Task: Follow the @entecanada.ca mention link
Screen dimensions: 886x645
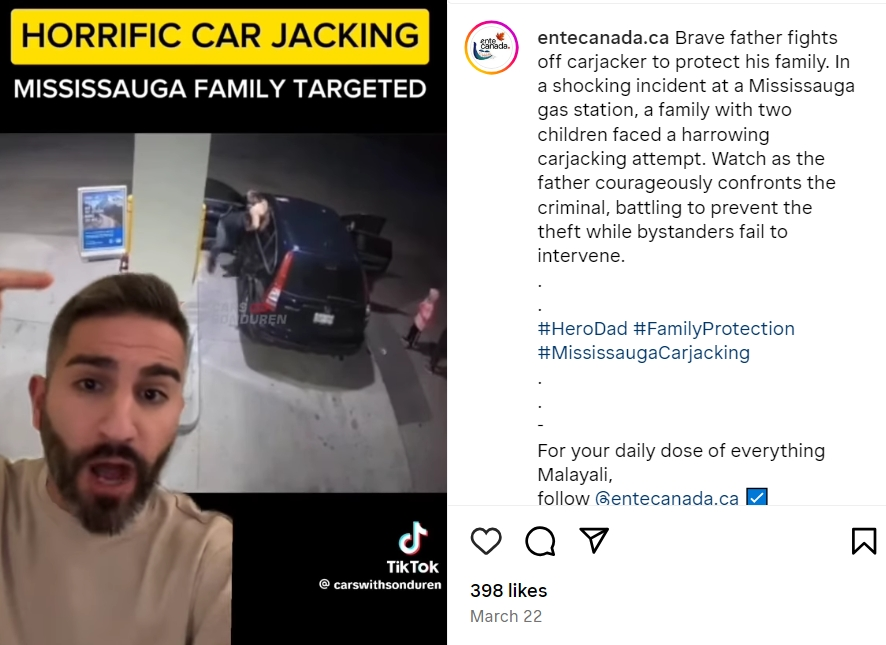Action: 667,497
